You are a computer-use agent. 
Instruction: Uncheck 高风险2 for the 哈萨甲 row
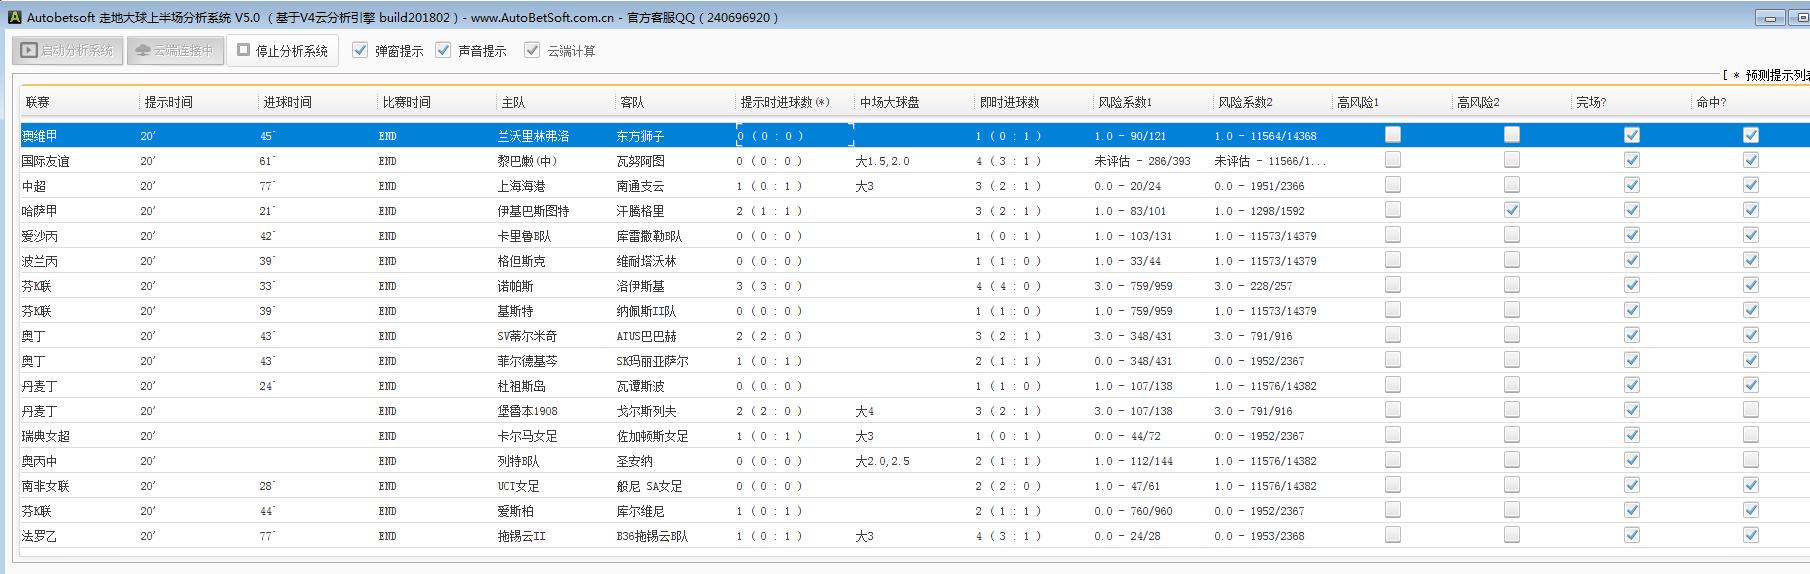[1512, 210]
